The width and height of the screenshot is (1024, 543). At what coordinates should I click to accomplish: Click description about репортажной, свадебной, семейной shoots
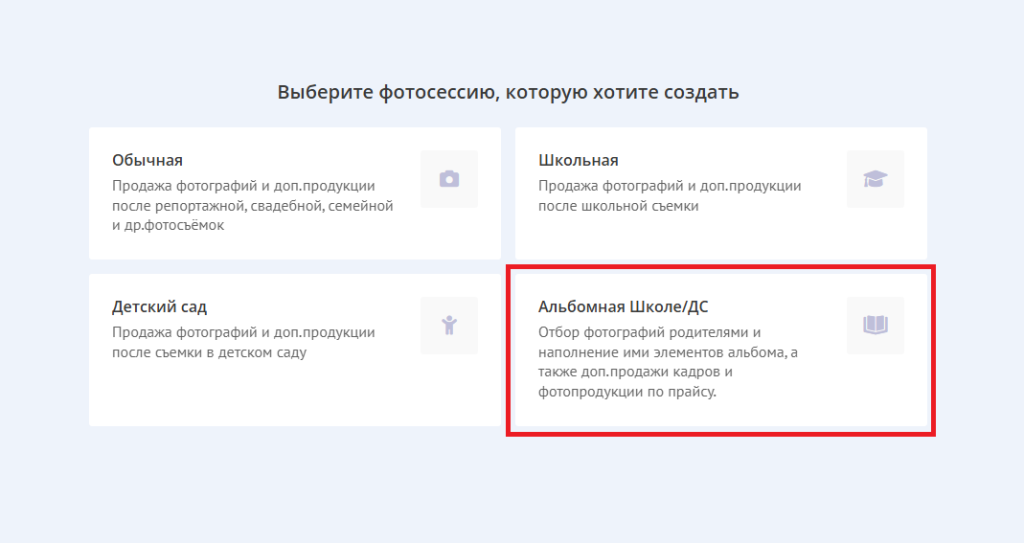252,205
